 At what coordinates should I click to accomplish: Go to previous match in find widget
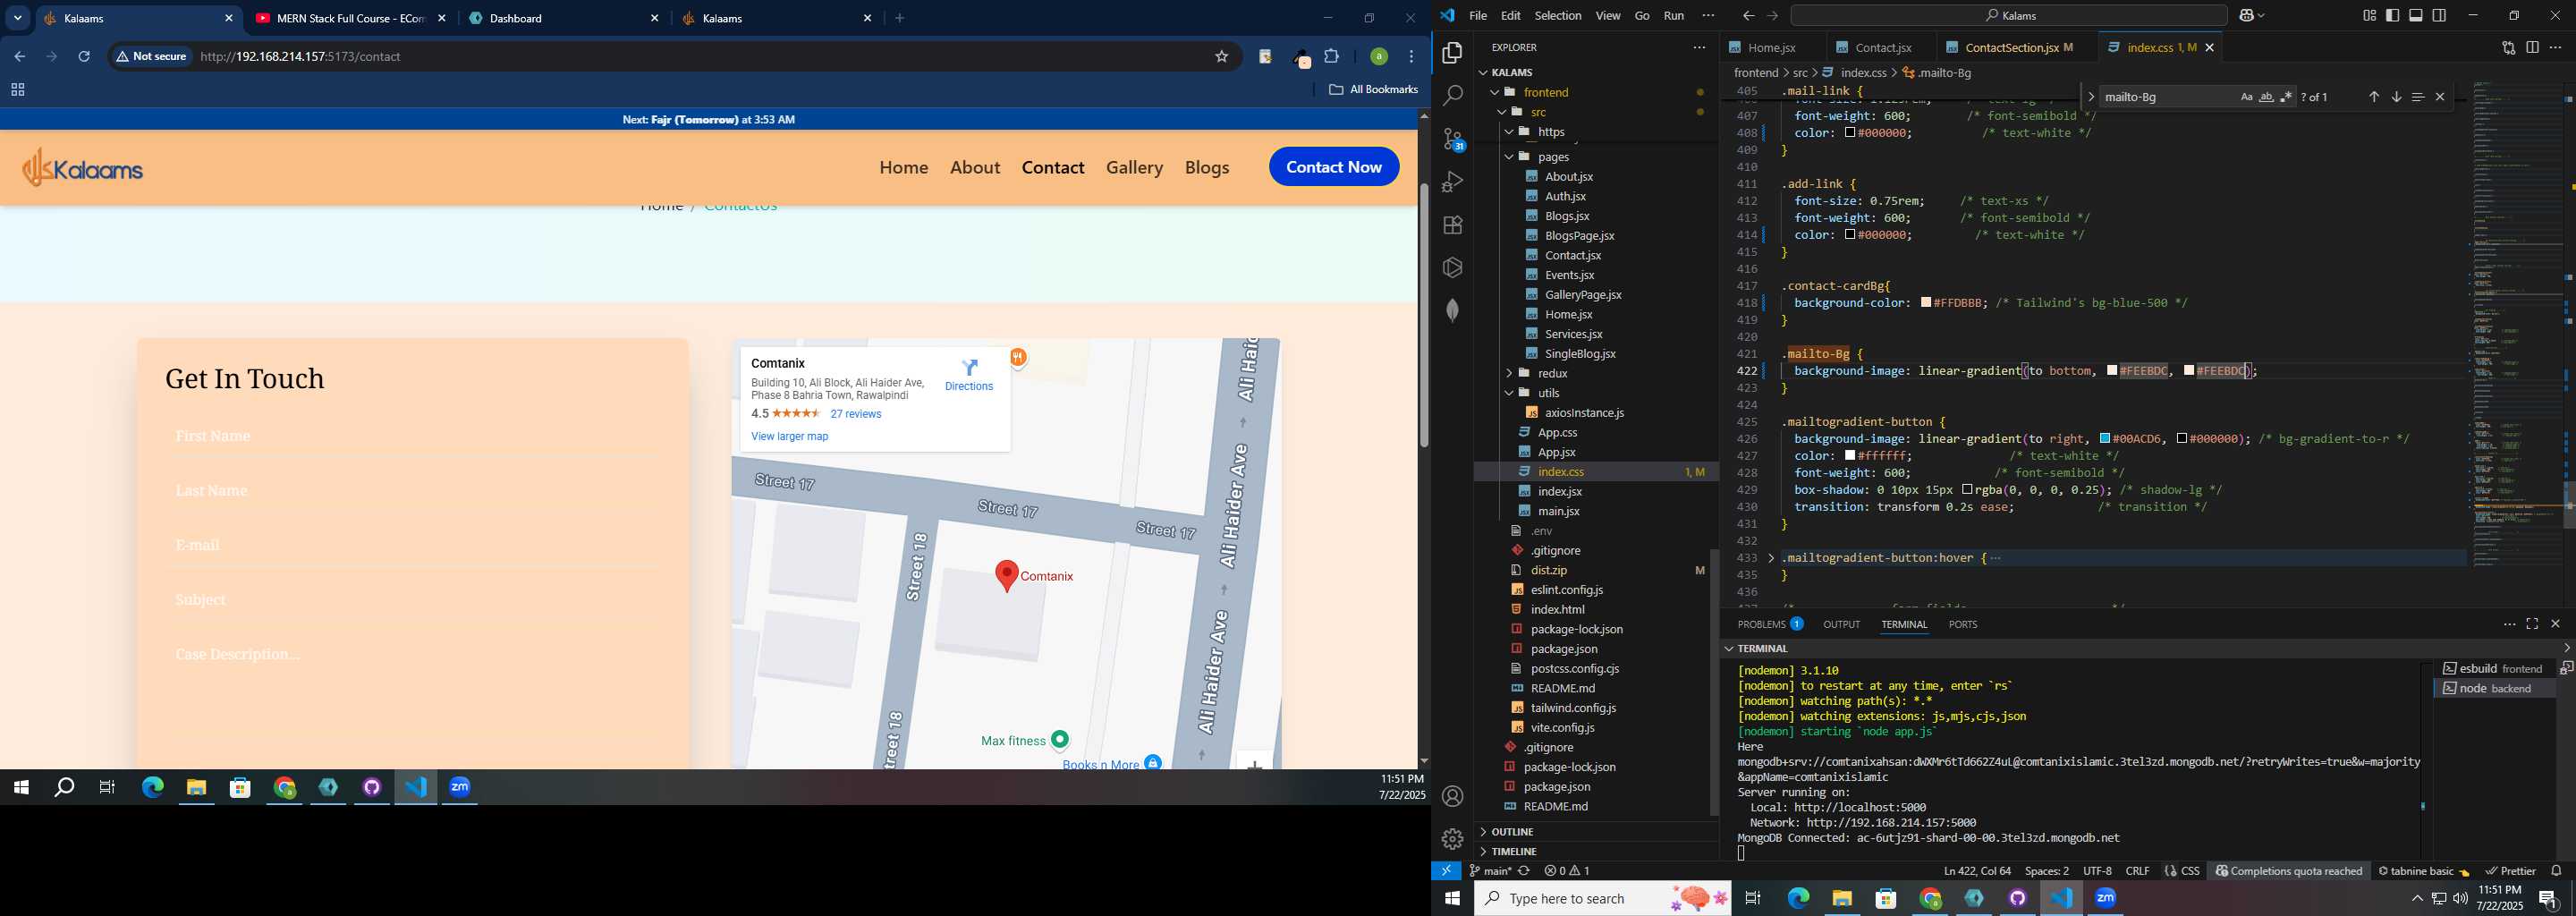pos(2373,97)
